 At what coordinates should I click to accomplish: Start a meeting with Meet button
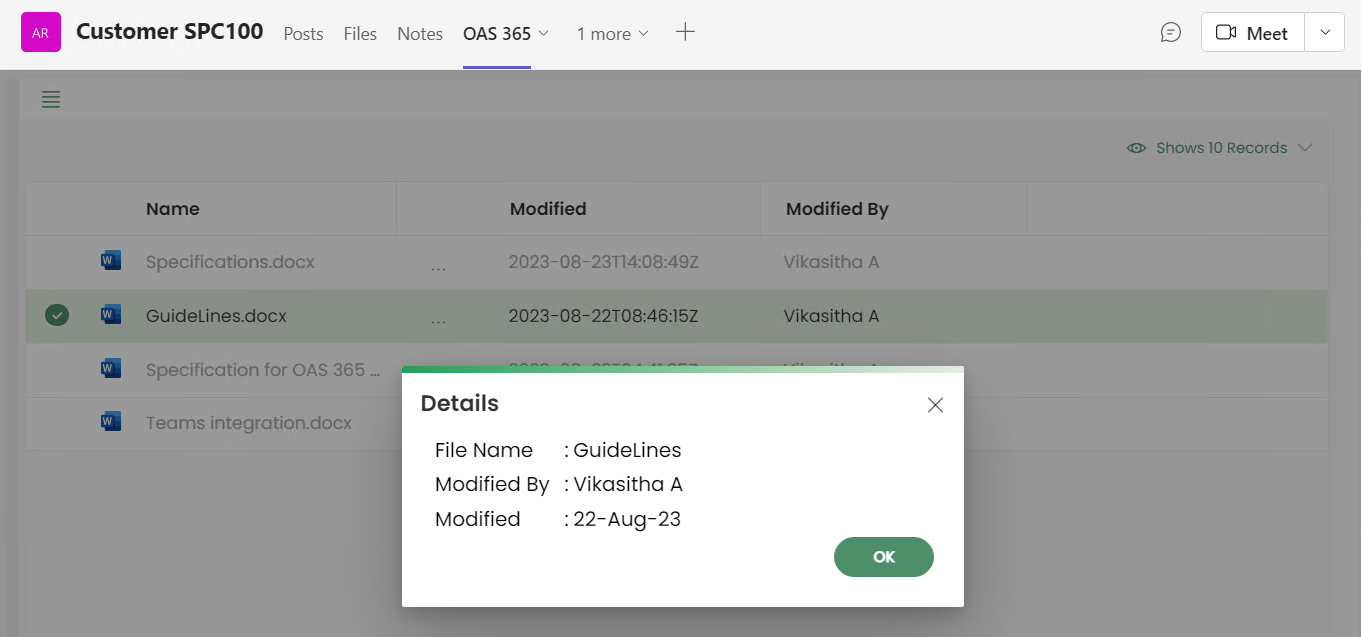click(1252, 33)
